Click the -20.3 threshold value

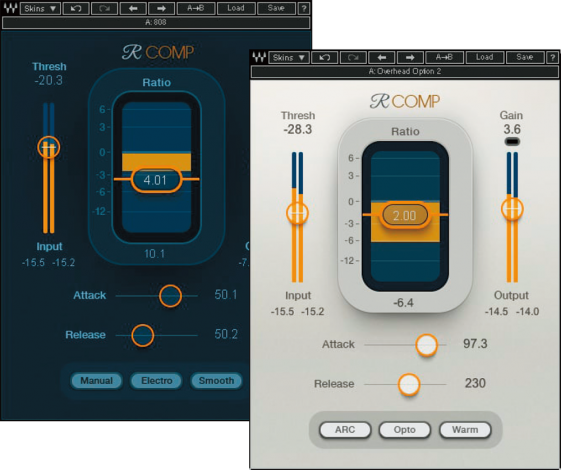click(x=49, y=80)
